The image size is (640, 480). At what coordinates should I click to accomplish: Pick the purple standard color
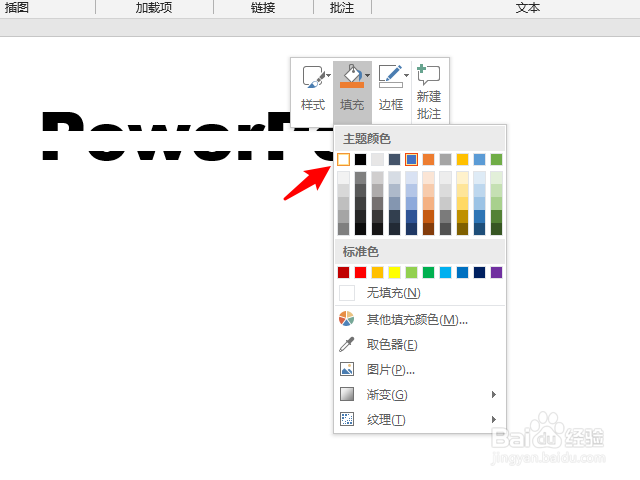coord(496,272)
